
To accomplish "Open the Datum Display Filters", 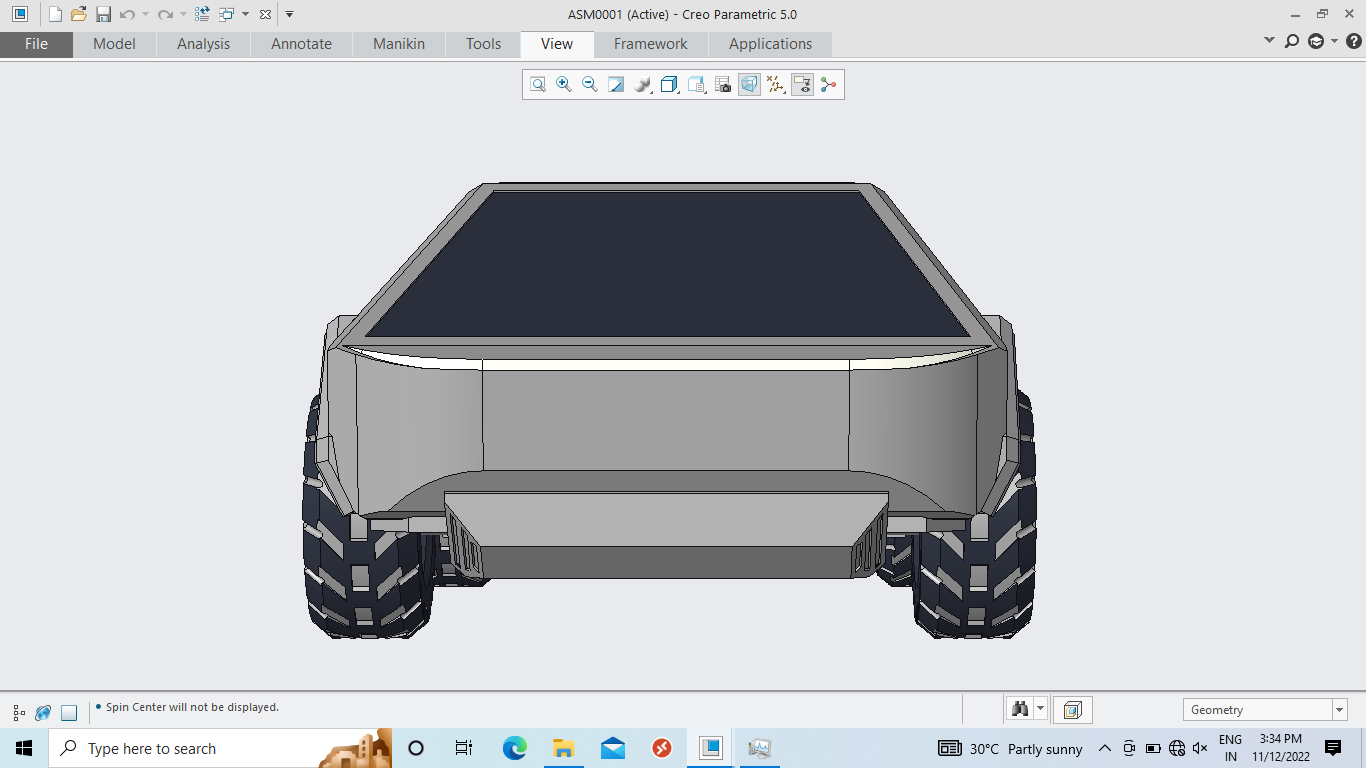I will [x=775, y=85].
